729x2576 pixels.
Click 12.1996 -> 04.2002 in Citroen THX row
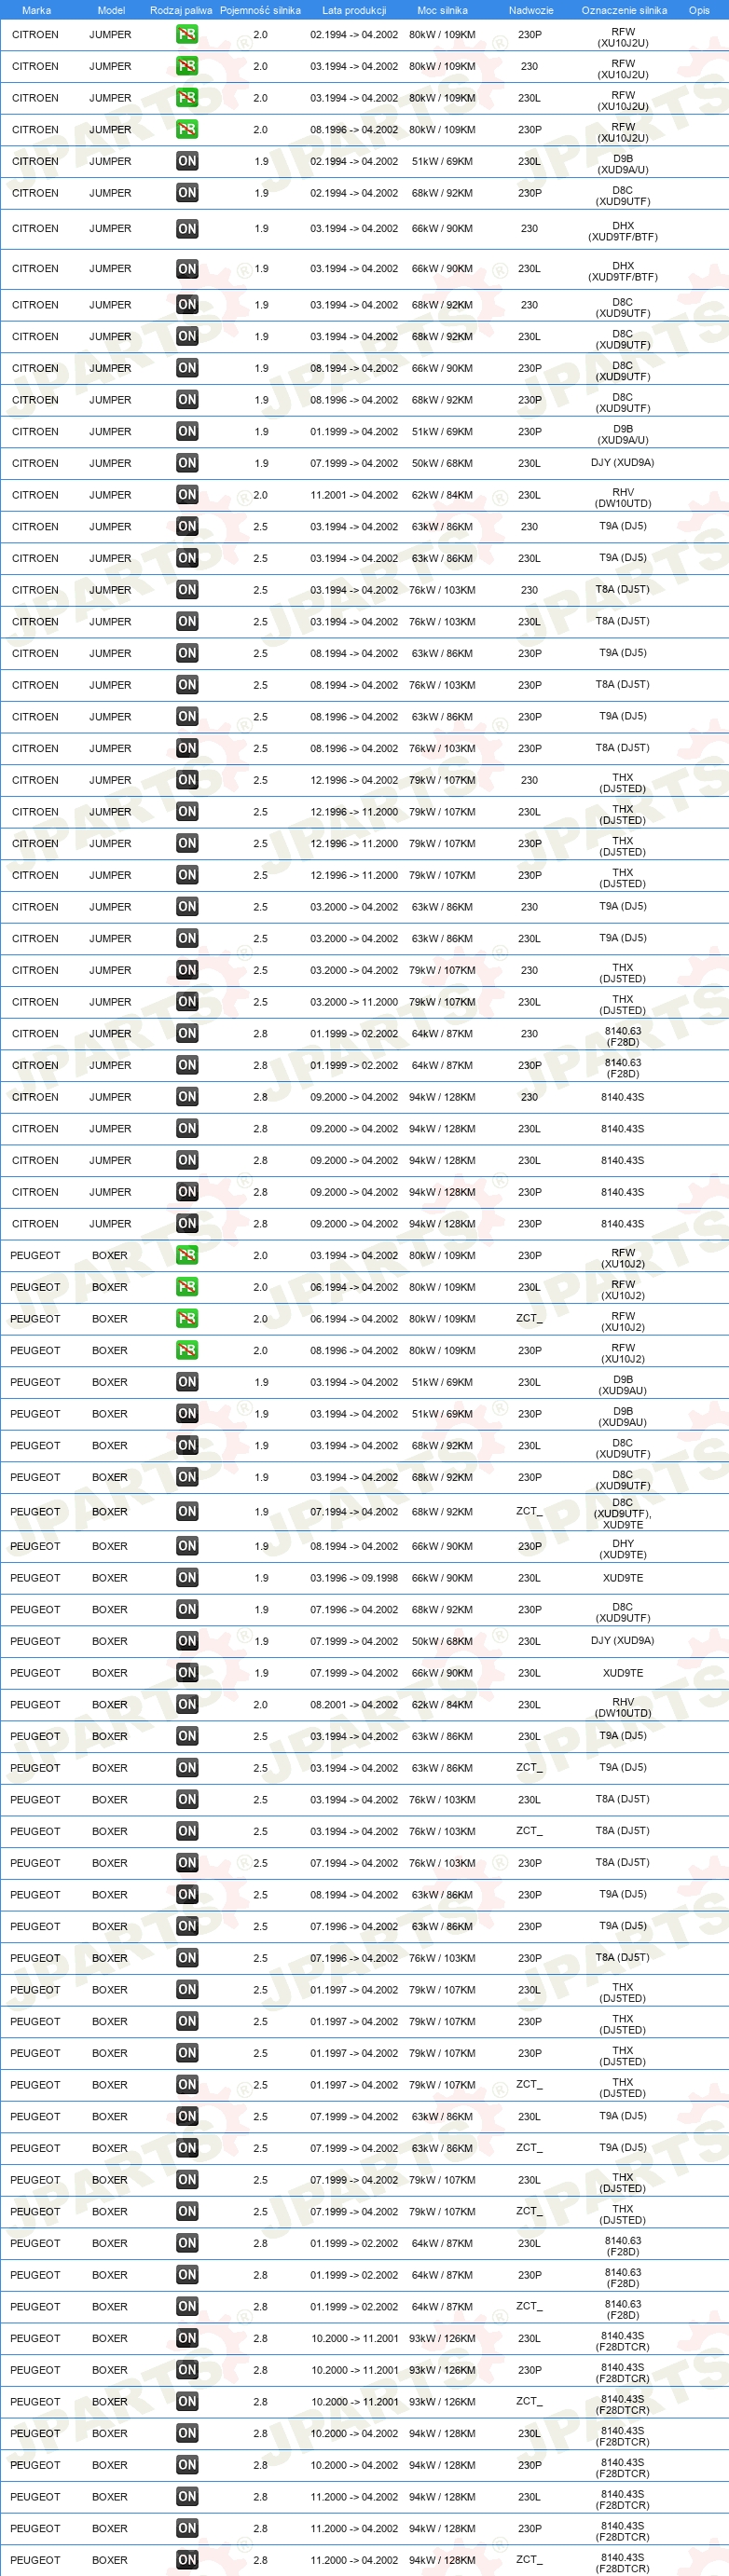tap(354, 781)
